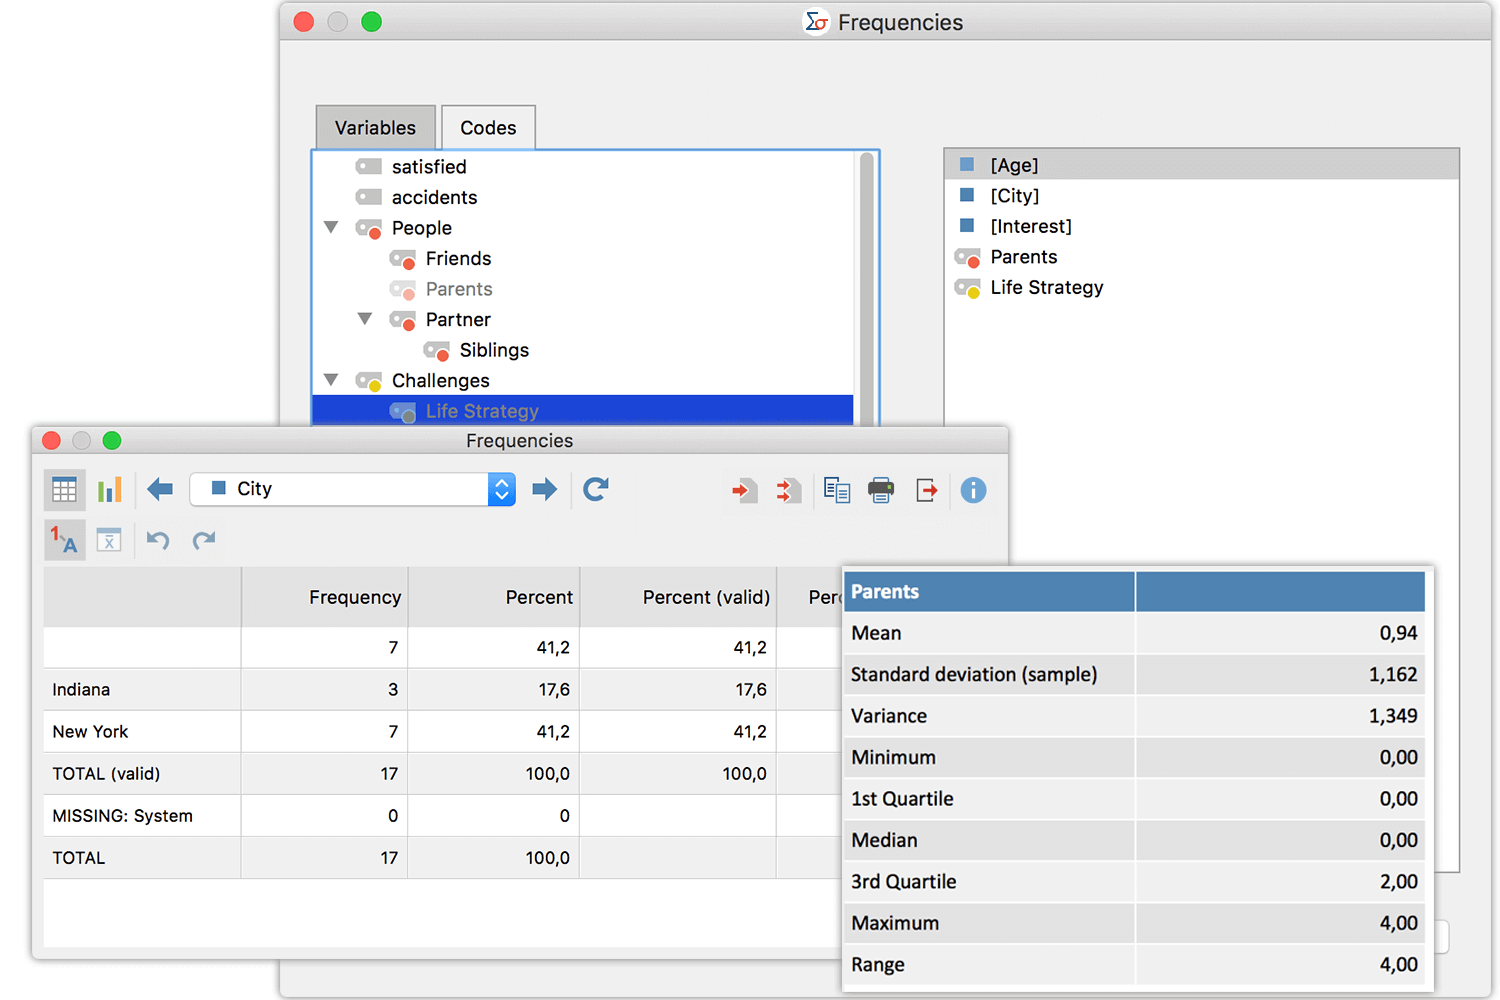Click MISSING: System row label

pyautogui.click(x=122, y=816)
